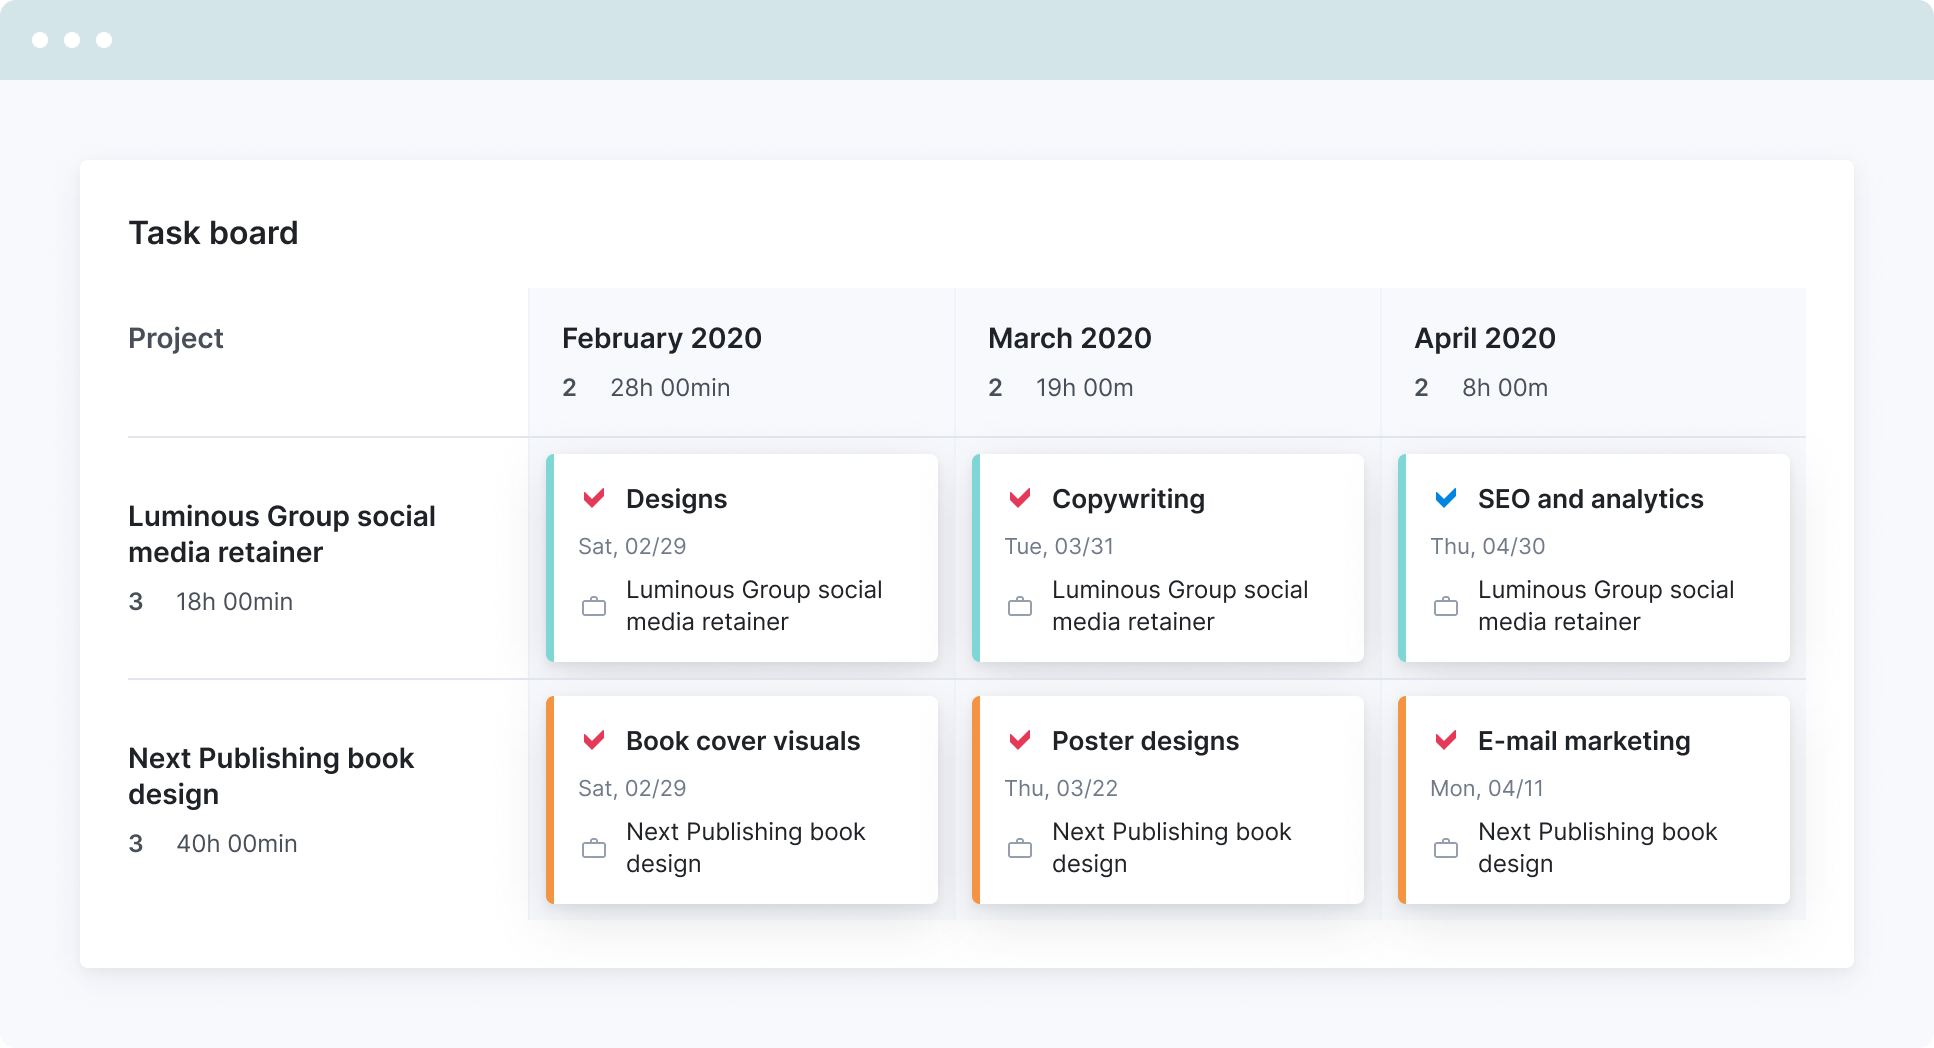Click the briefcase icon on E-mail marketing card
The height and width of the screenshot is (1048, 1934).
(1446, 848)
